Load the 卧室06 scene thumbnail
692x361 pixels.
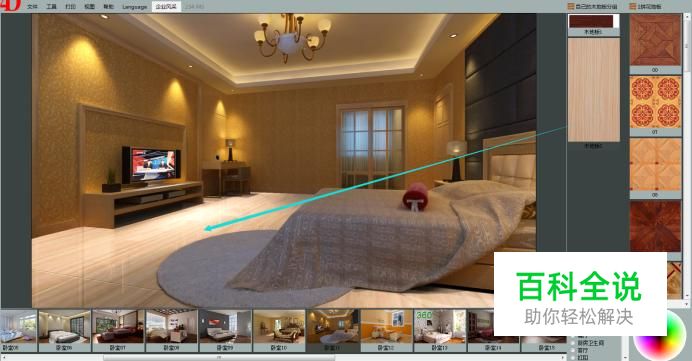click(x=64, y=330)
